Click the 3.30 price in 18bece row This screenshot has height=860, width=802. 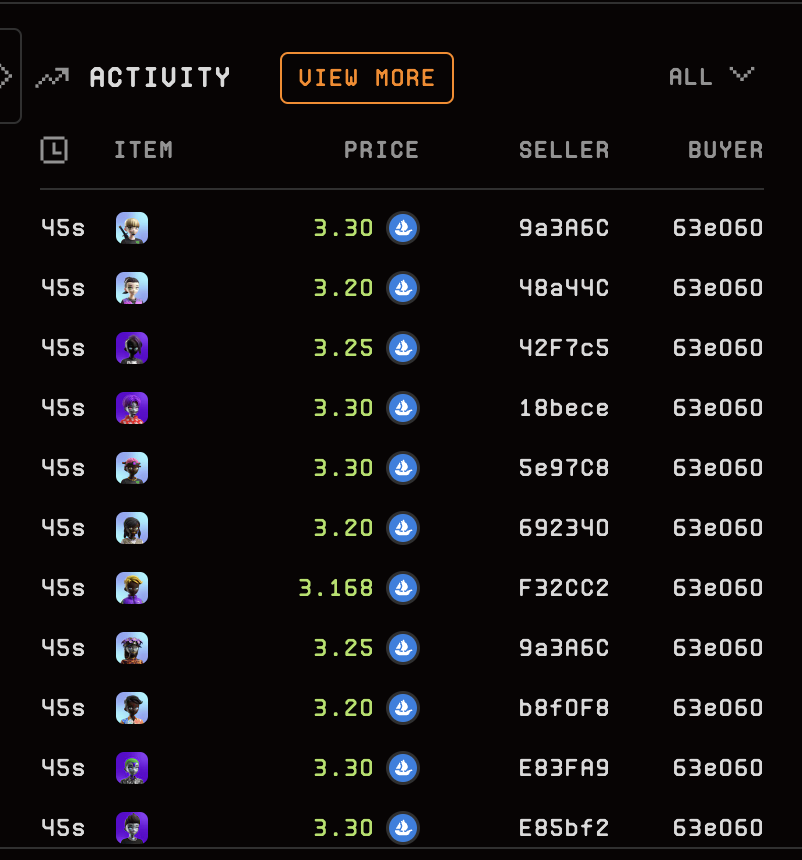coord(343,408)
